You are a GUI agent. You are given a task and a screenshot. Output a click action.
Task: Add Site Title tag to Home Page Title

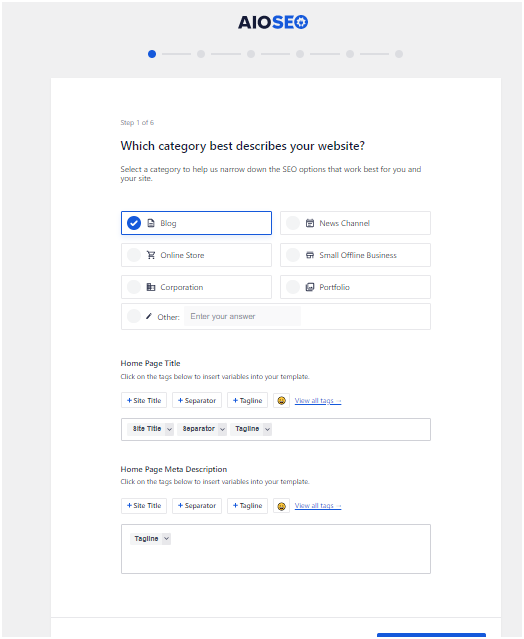[144, 401]
